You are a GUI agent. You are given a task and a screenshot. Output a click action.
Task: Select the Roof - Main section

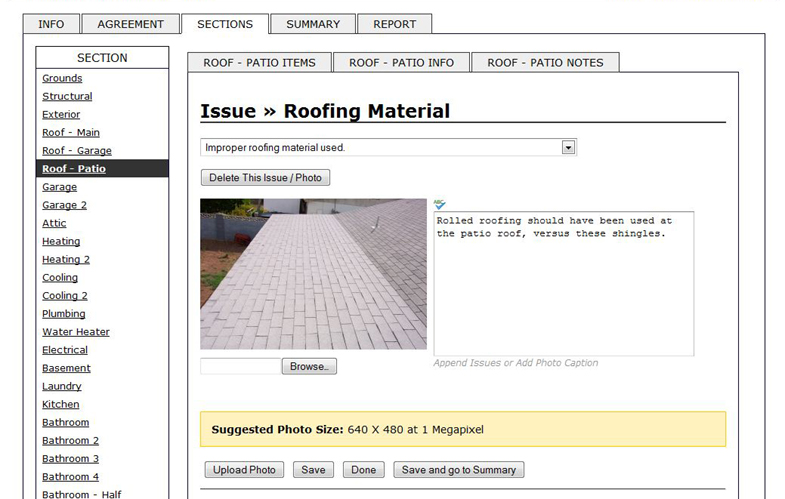click(x=71, y=133)
